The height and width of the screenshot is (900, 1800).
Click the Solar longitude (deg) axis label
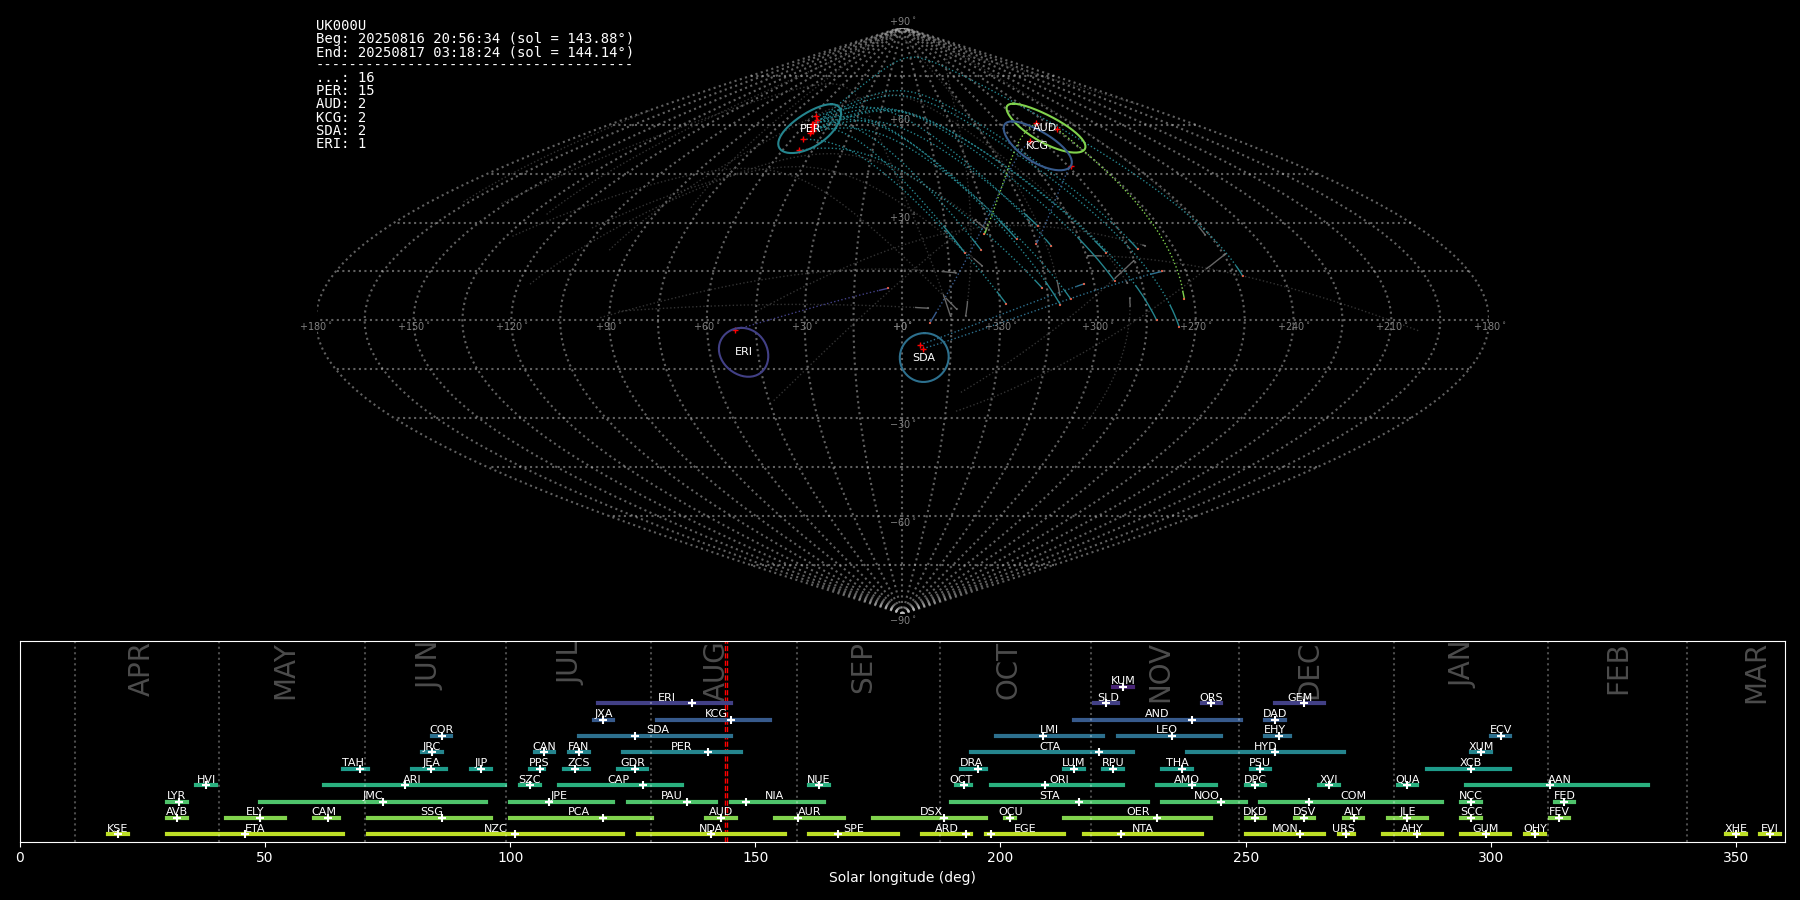click(902, 878)
